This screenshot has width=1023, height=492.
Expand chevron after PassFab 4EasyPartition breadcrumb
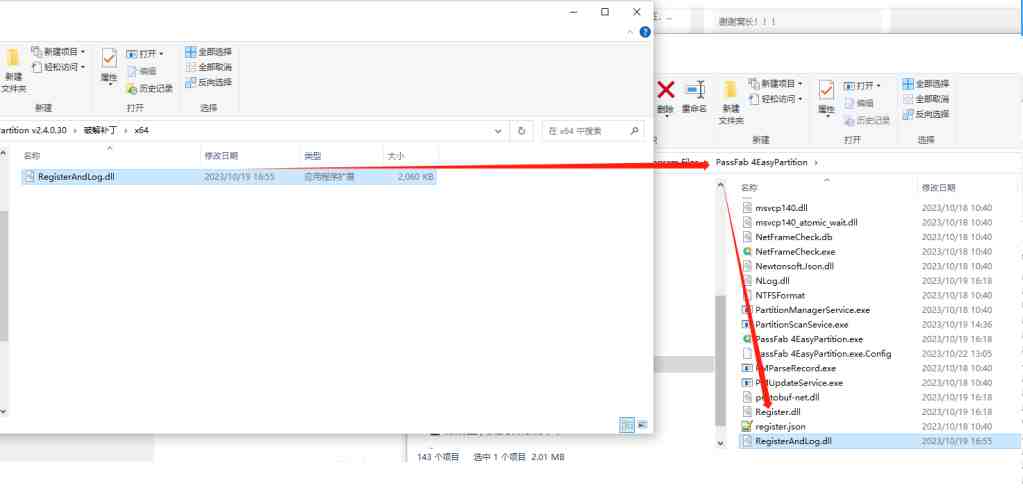pyautogui.click(x=816, y=162)
